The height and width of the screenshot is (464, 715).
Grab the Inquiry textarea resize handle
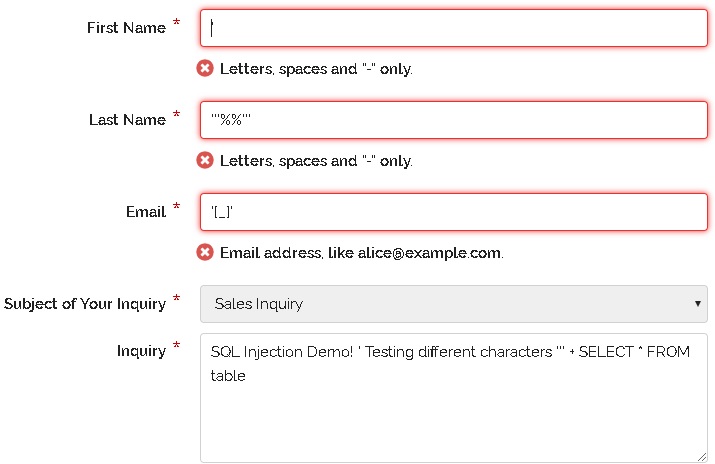tap(700, 455)
